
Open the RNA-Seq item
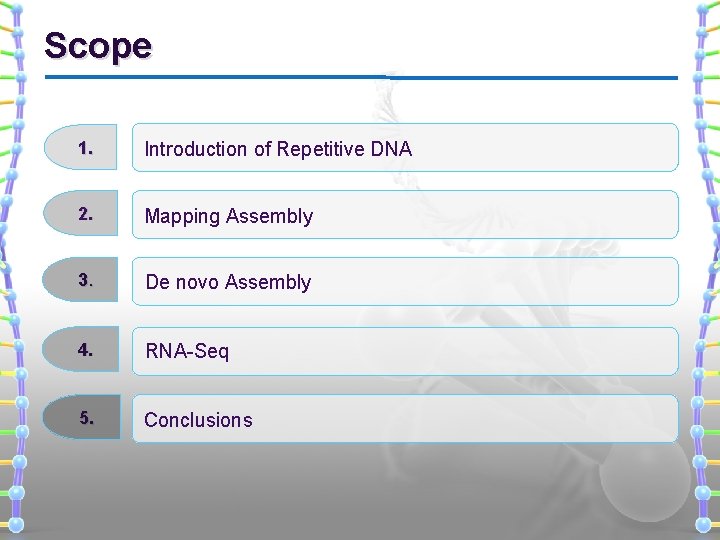click(x=187, y=351)
